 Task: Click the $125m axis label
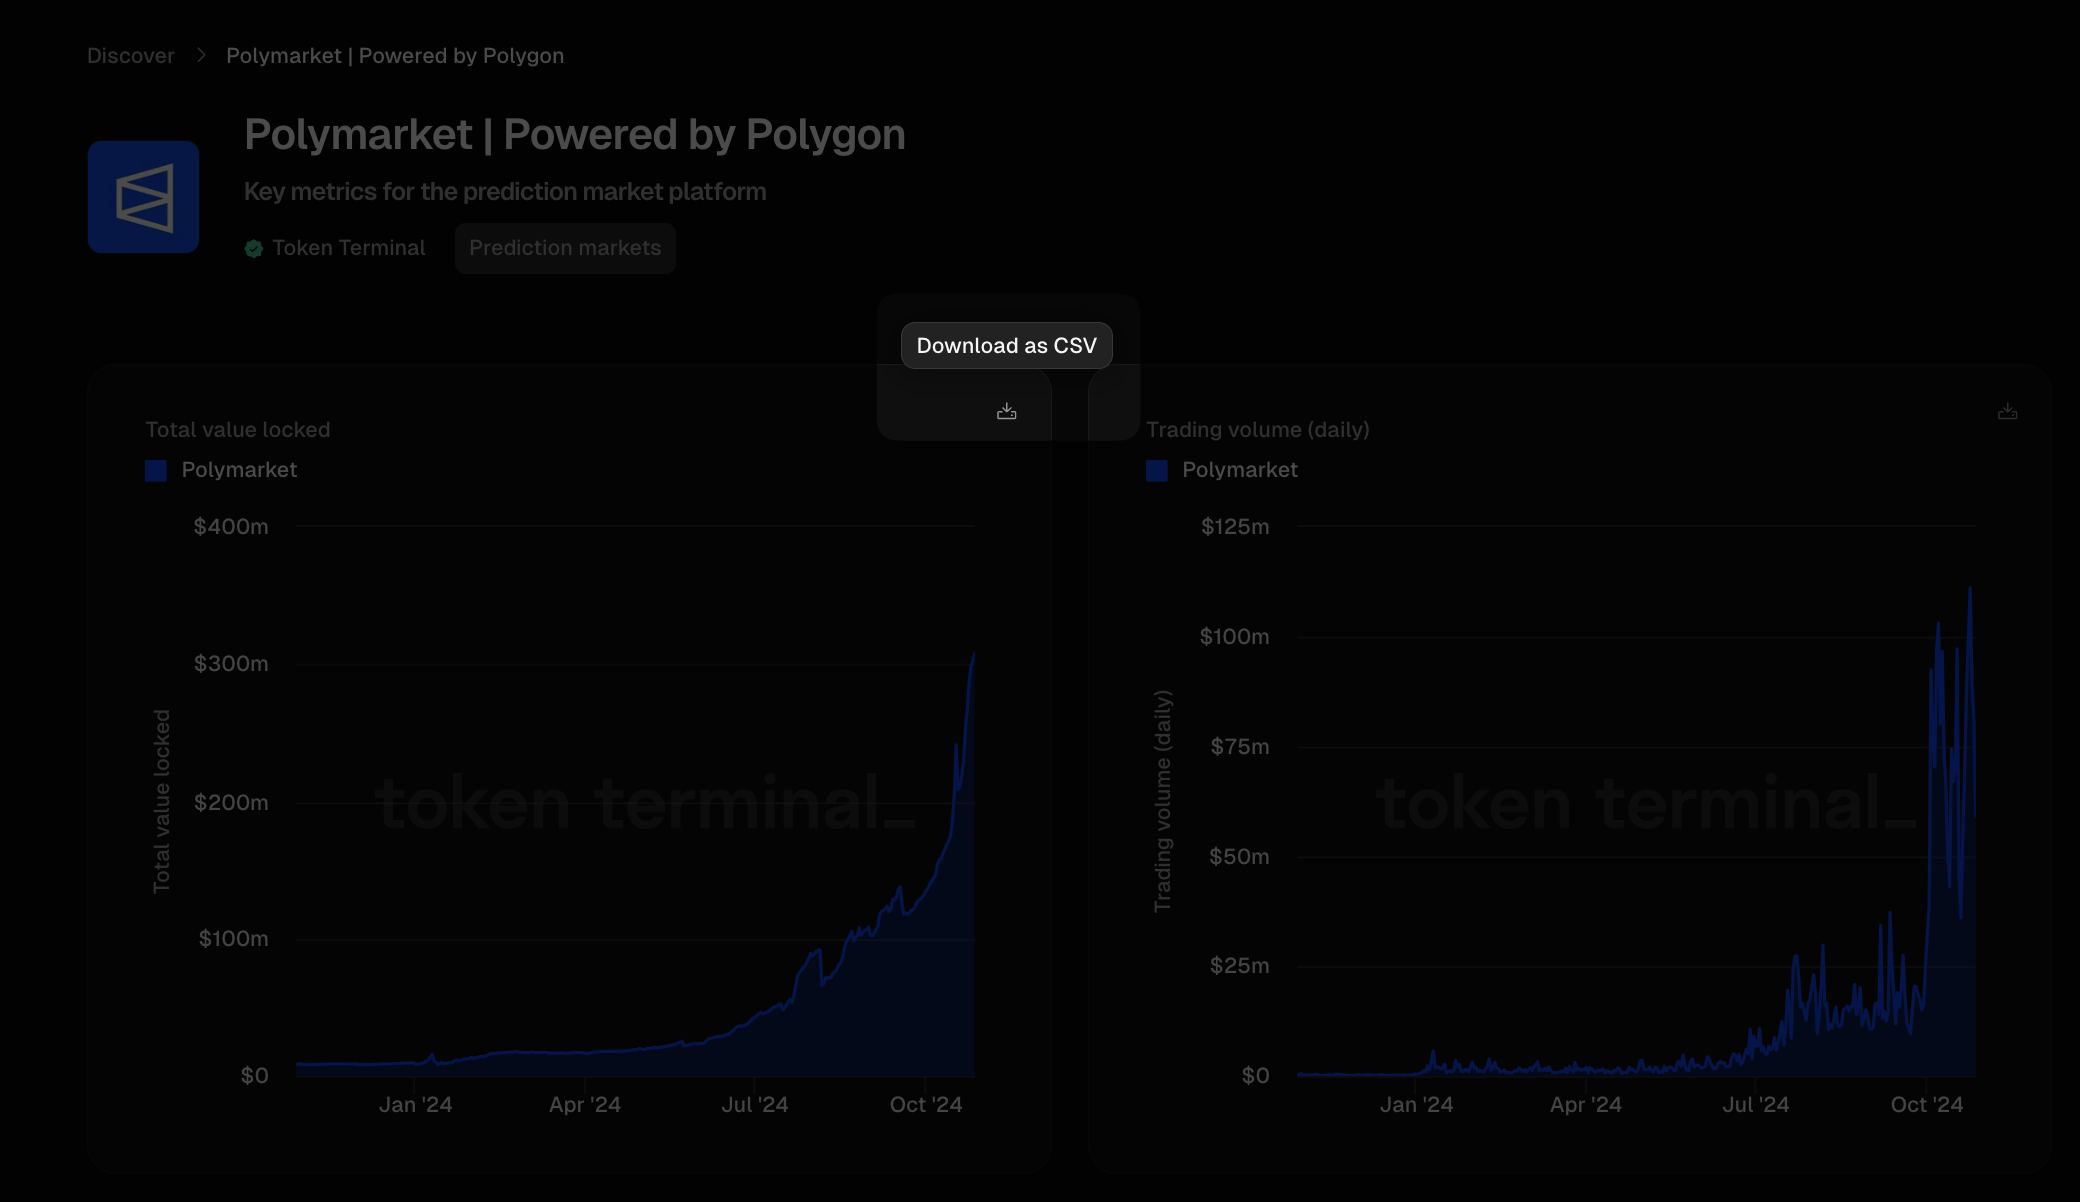pos(1235,527)
